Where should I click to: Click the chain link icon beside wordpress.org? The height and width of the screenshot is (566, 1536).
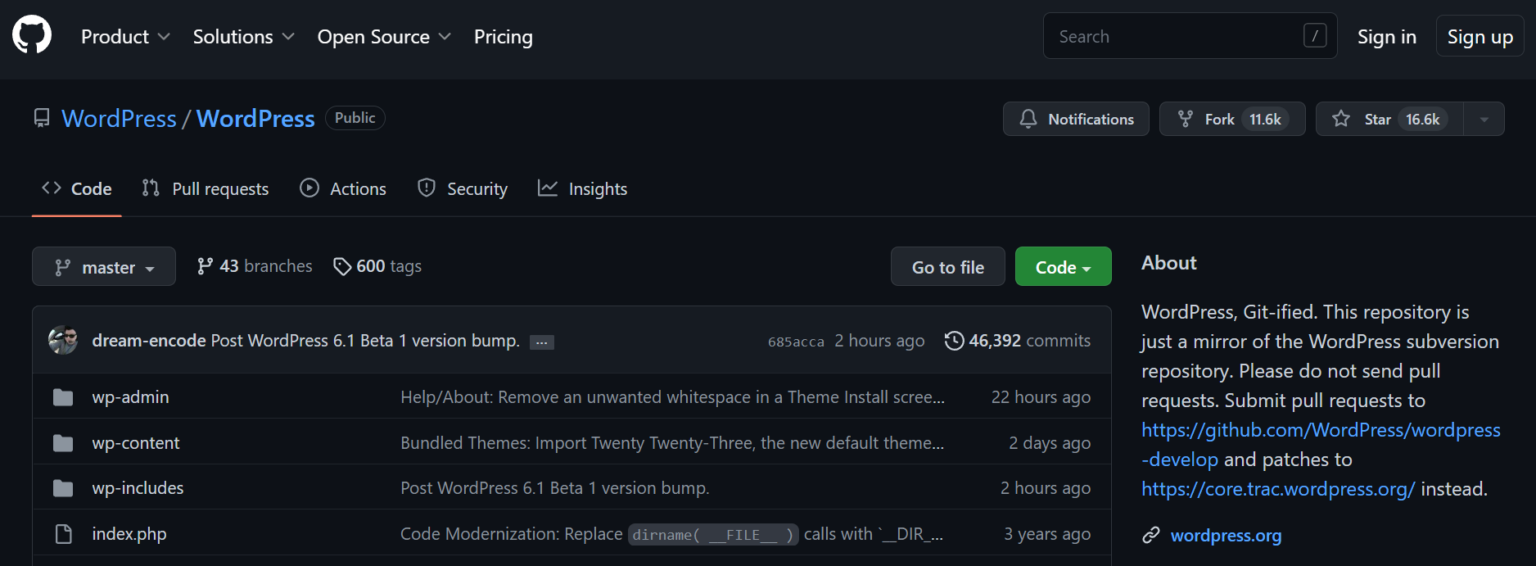[x=1151, y=535]
